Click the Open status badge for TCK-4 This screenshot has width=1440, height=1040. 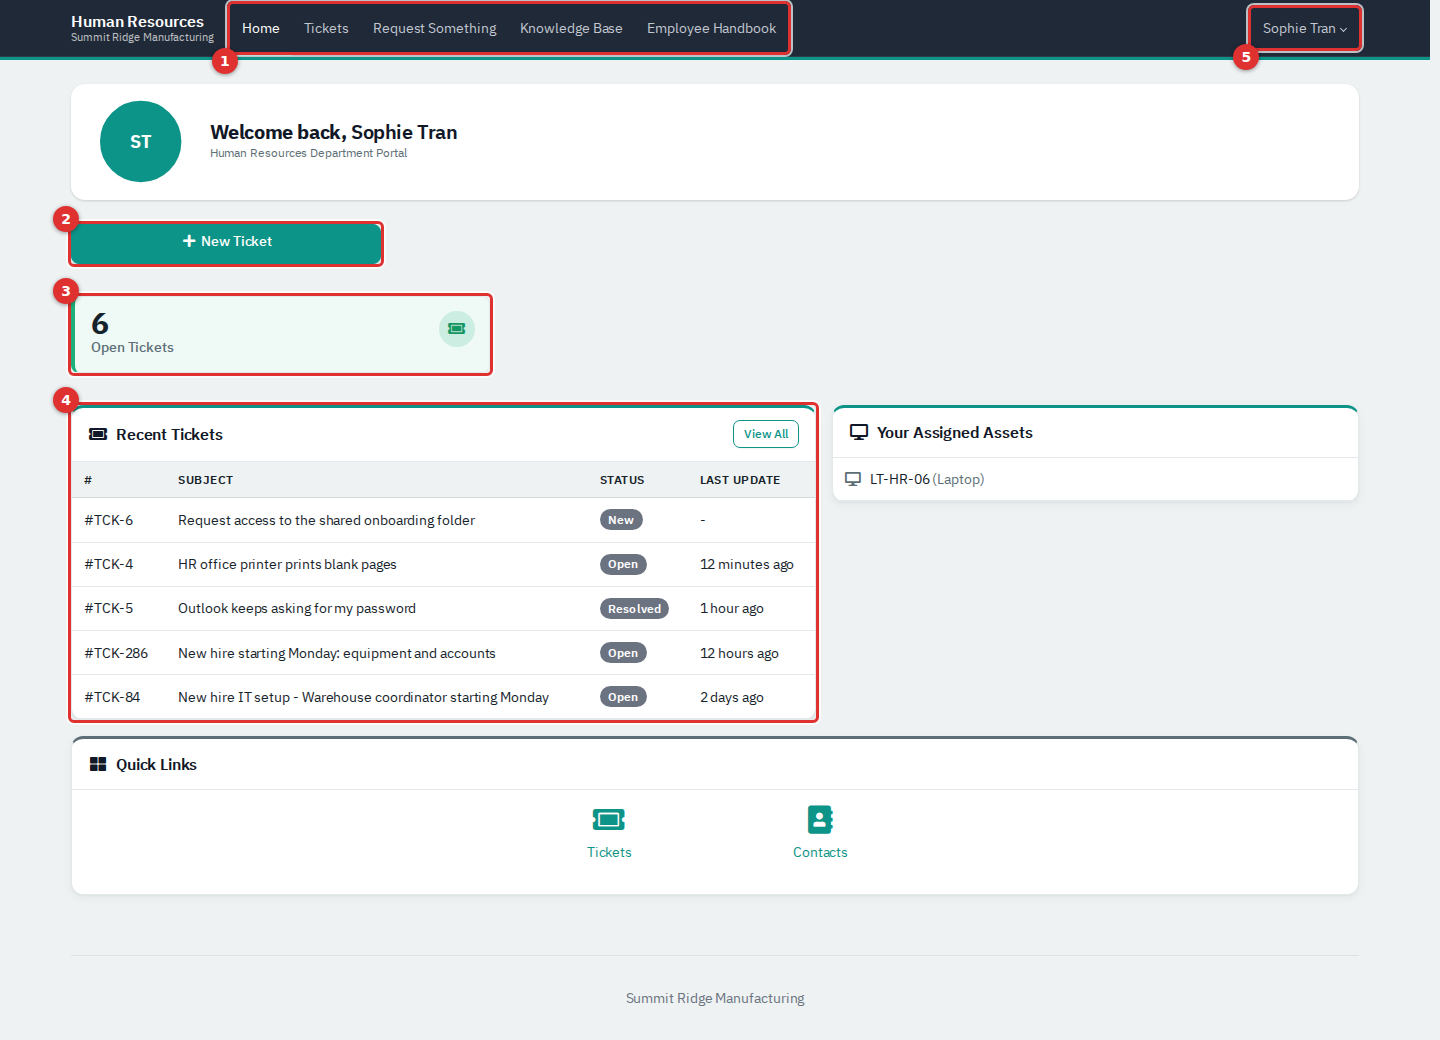[x=623, y=564]
